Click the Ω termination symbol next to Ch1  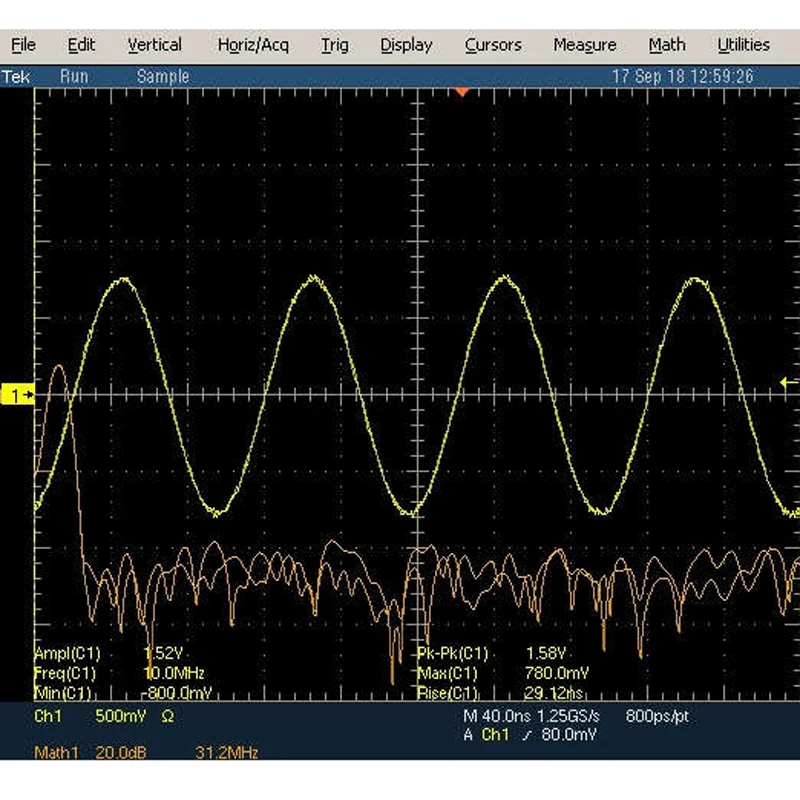coord(168,716)
